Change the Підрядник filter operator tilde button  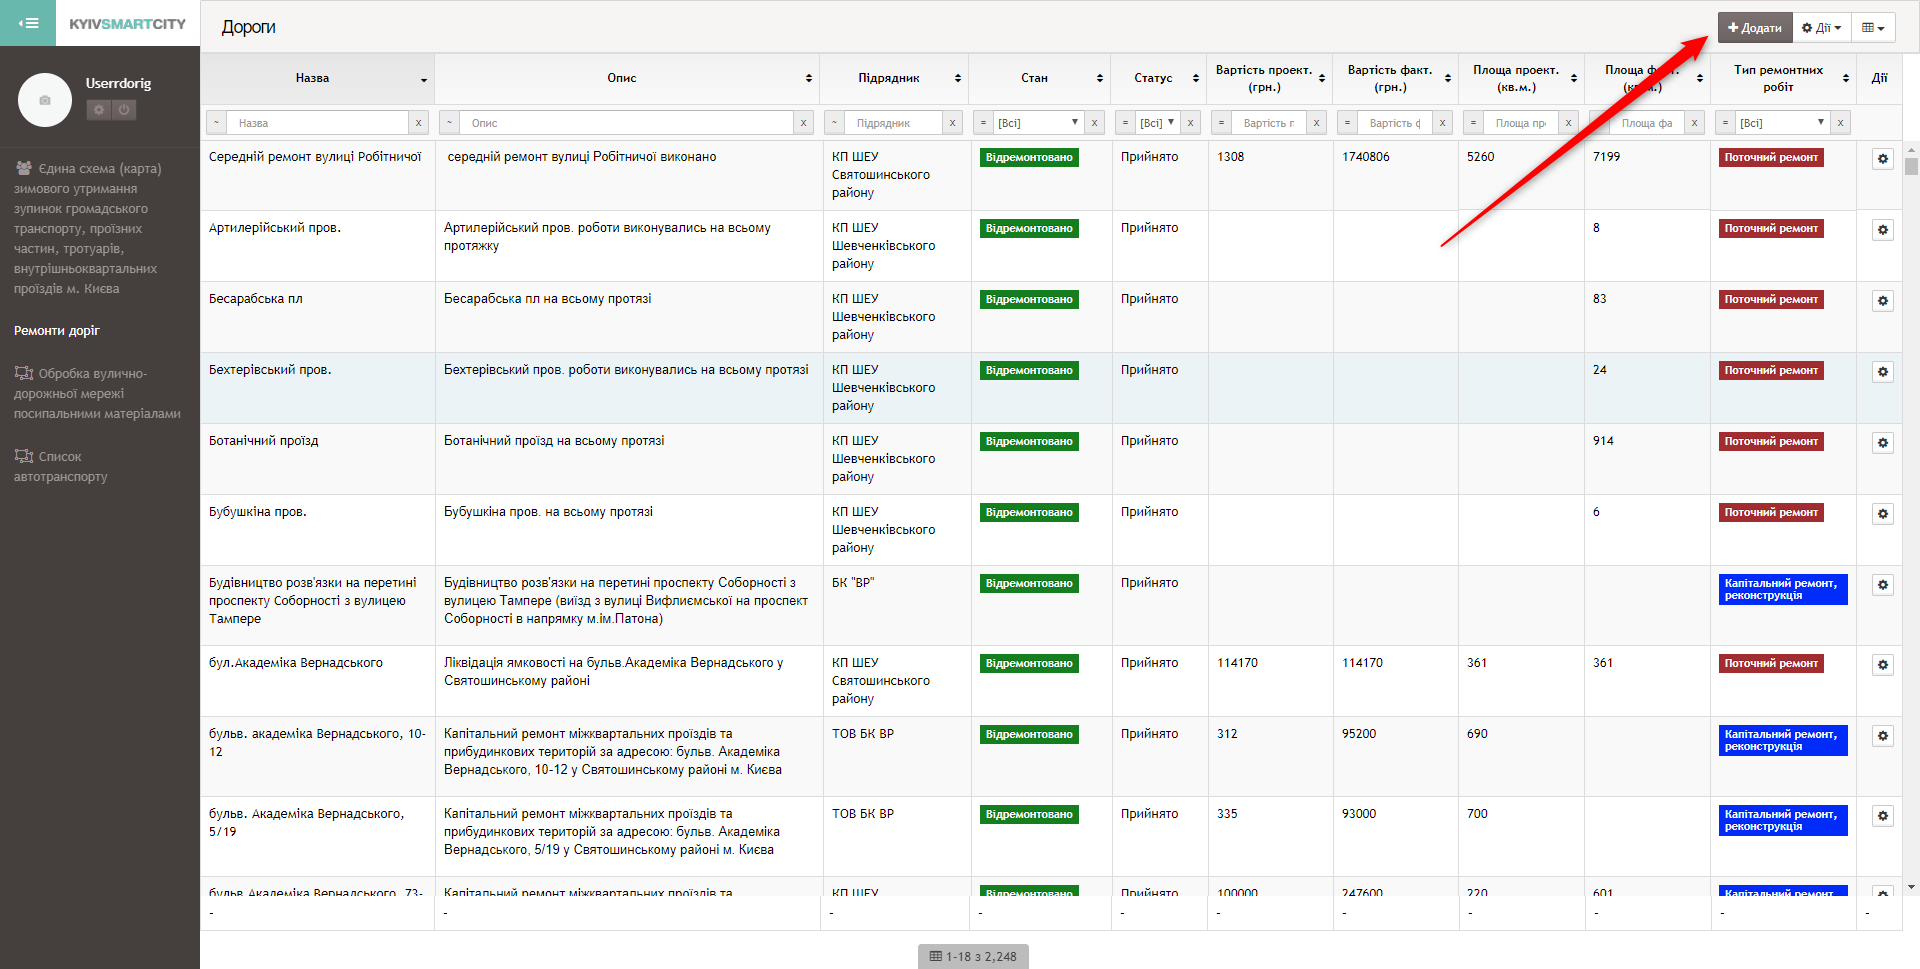[834, 123]
